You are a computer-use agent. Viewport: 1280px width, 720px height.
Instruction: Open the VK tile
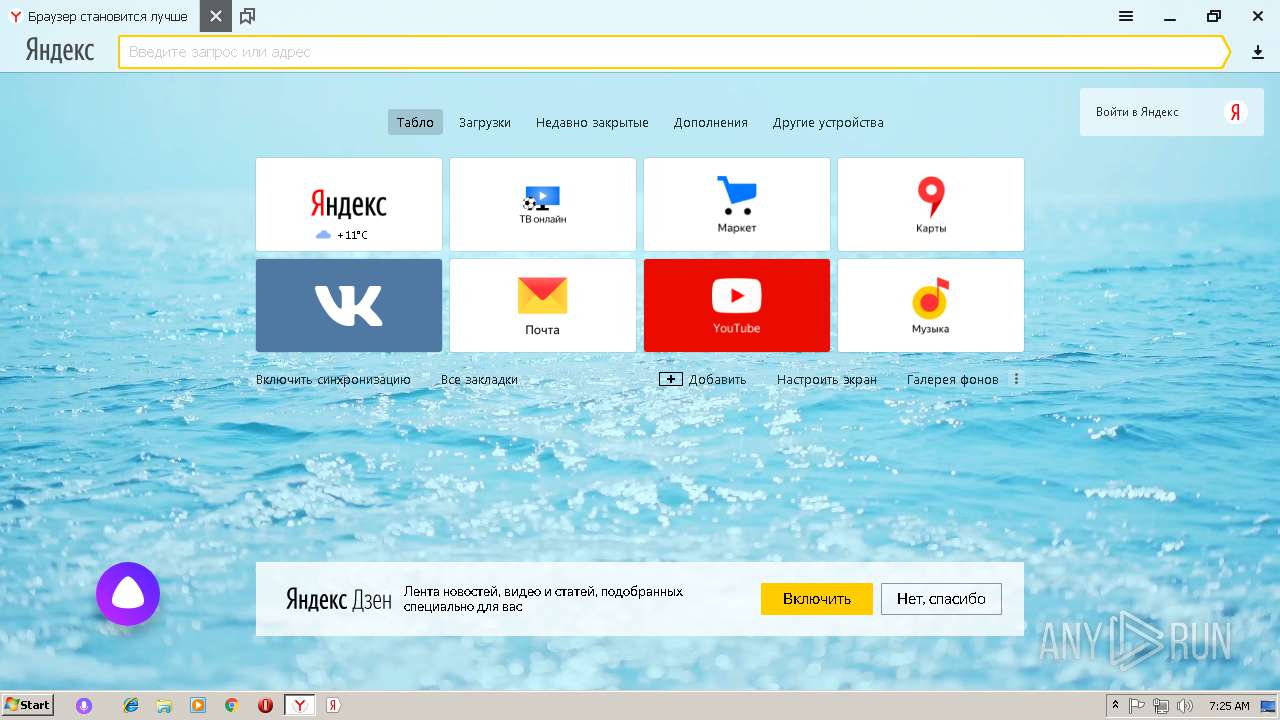(x=349, y=306)
